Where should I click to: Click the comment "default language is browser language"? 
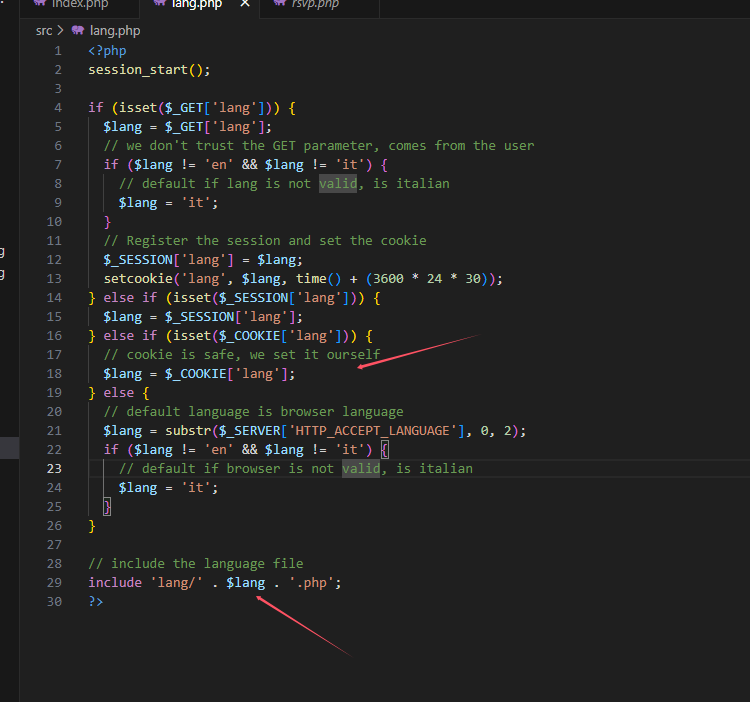pos(254,412)
